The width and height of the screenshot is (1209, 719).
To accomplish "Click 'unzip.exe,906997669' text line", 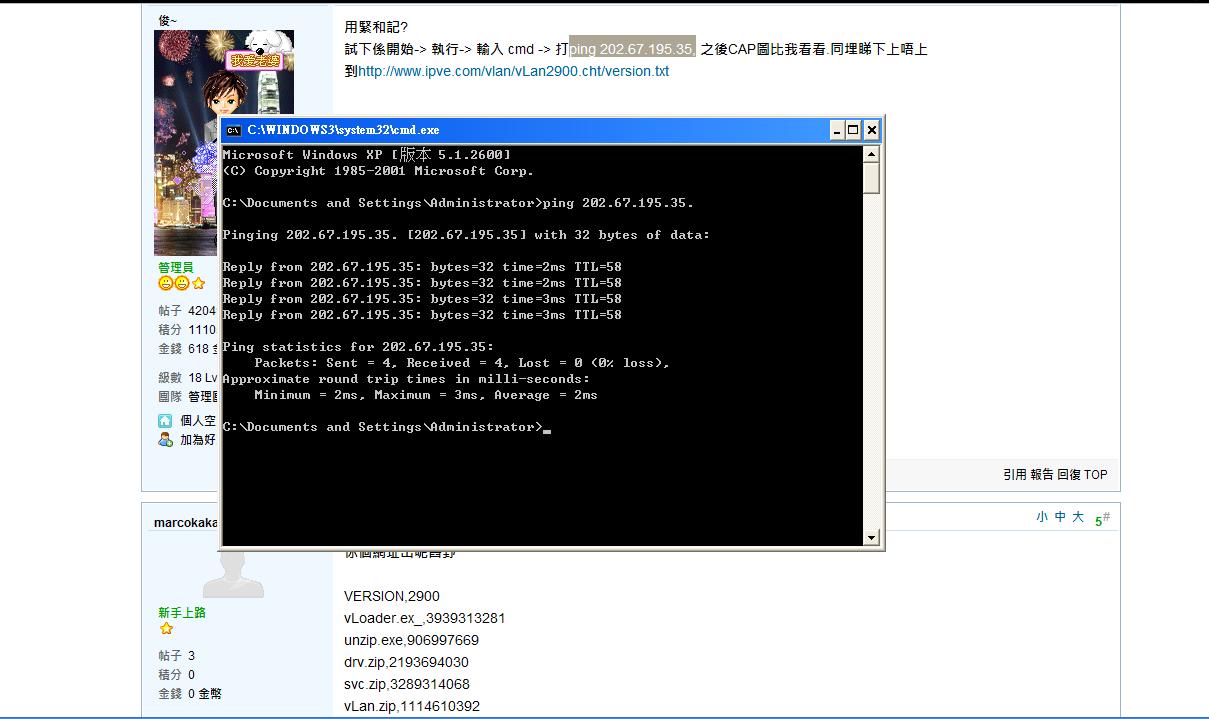I will tap(412, 640).
